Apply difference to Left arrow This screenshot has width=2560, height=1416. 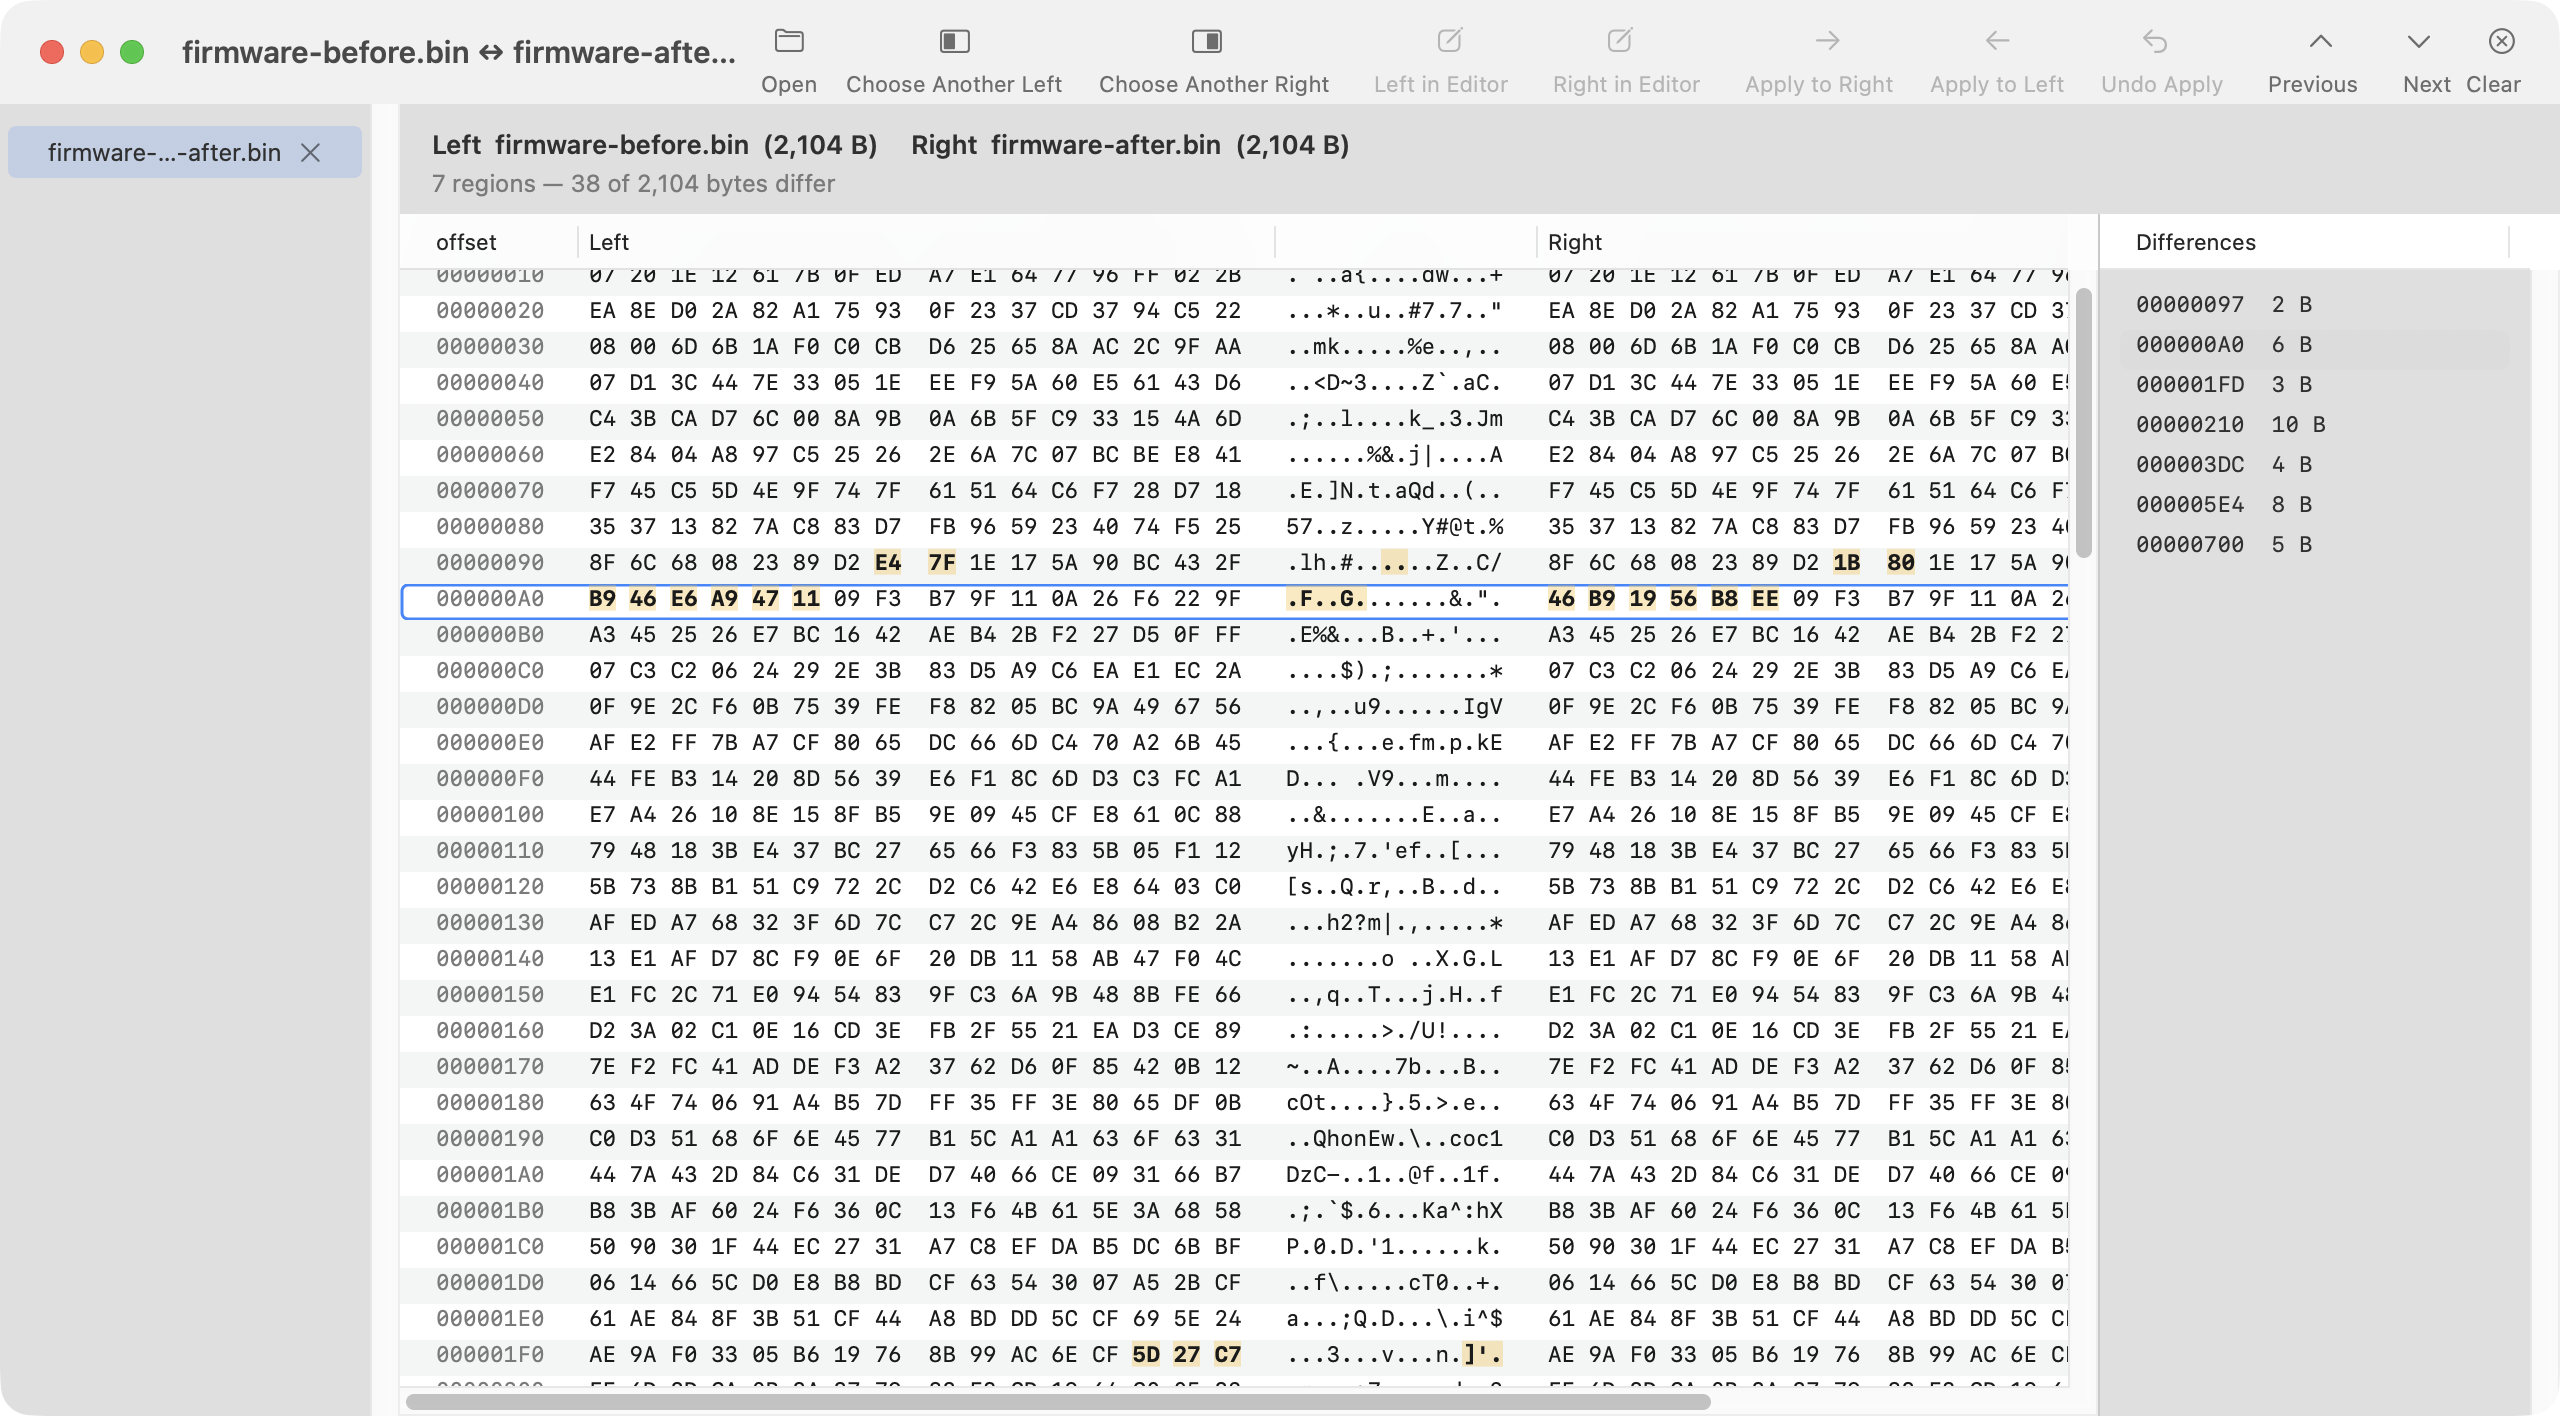click(x=1997, y=41)
